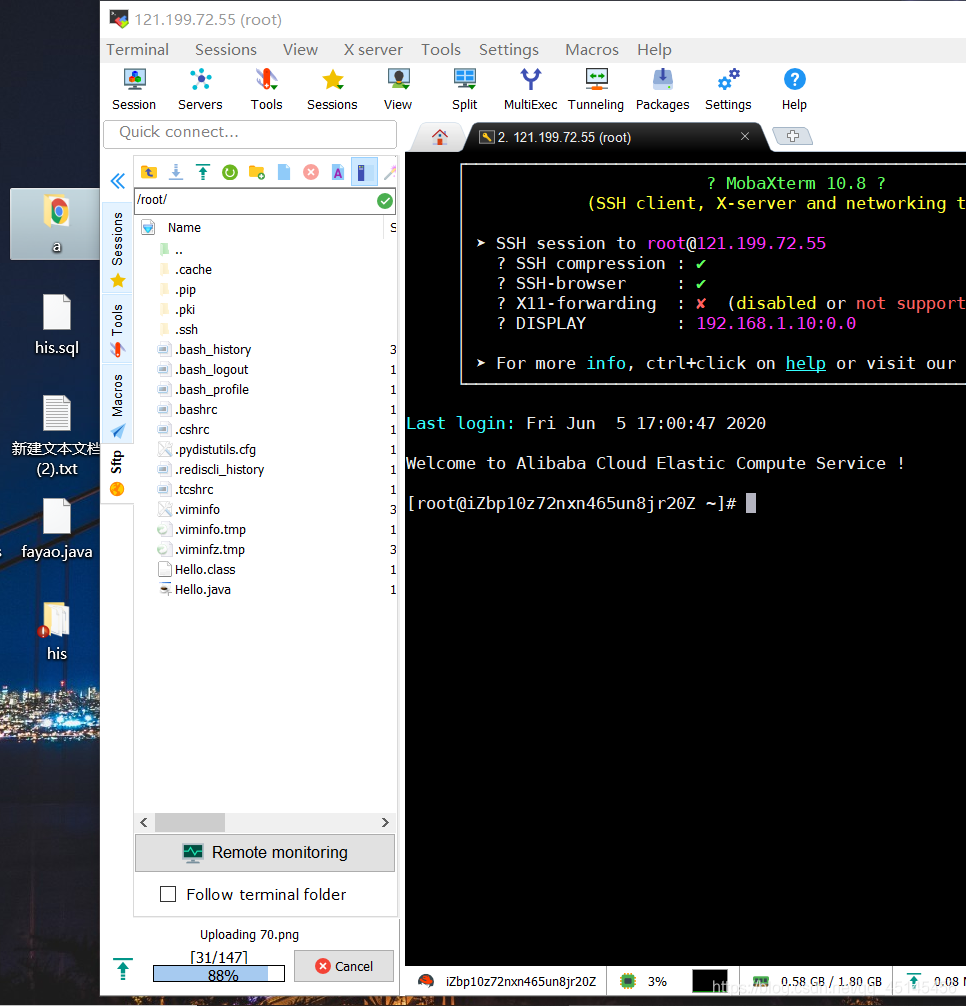
Task: Click the help link in terminal
Action: [x=806, y=363]
